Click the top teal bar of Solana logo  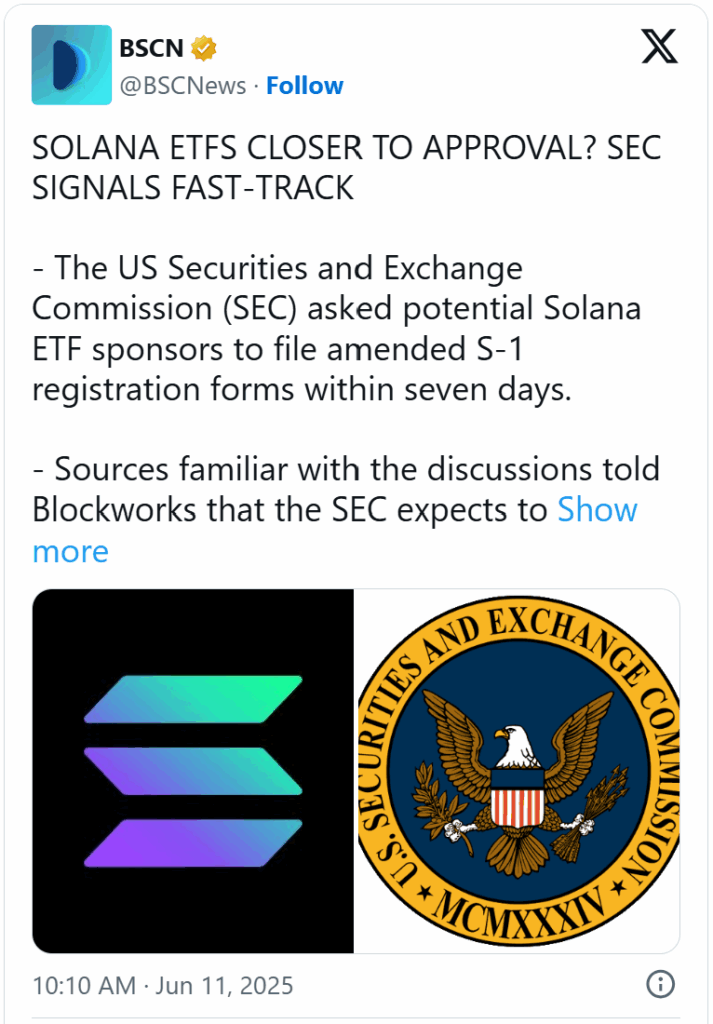193,699
